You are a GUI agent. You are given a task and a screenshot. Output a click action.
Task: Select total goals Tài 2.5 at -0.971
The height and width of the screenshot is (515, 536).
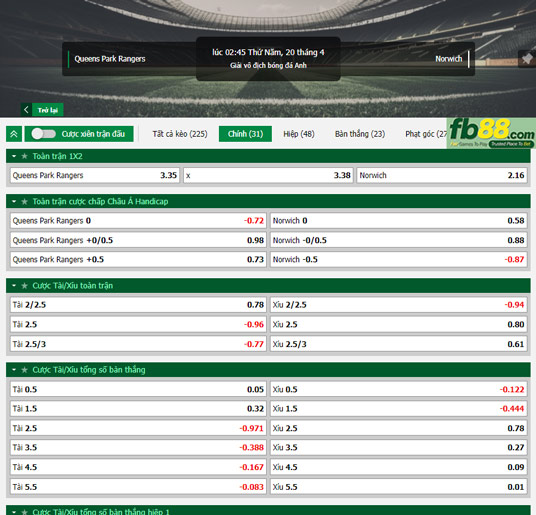coord(138,428)
